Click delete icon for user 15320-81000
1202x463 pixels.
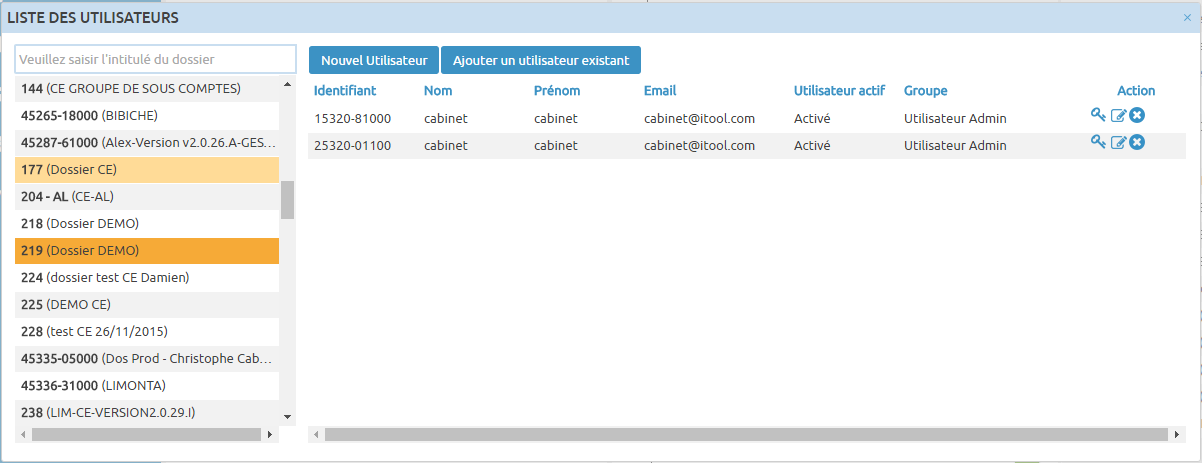pos(1137,116)
